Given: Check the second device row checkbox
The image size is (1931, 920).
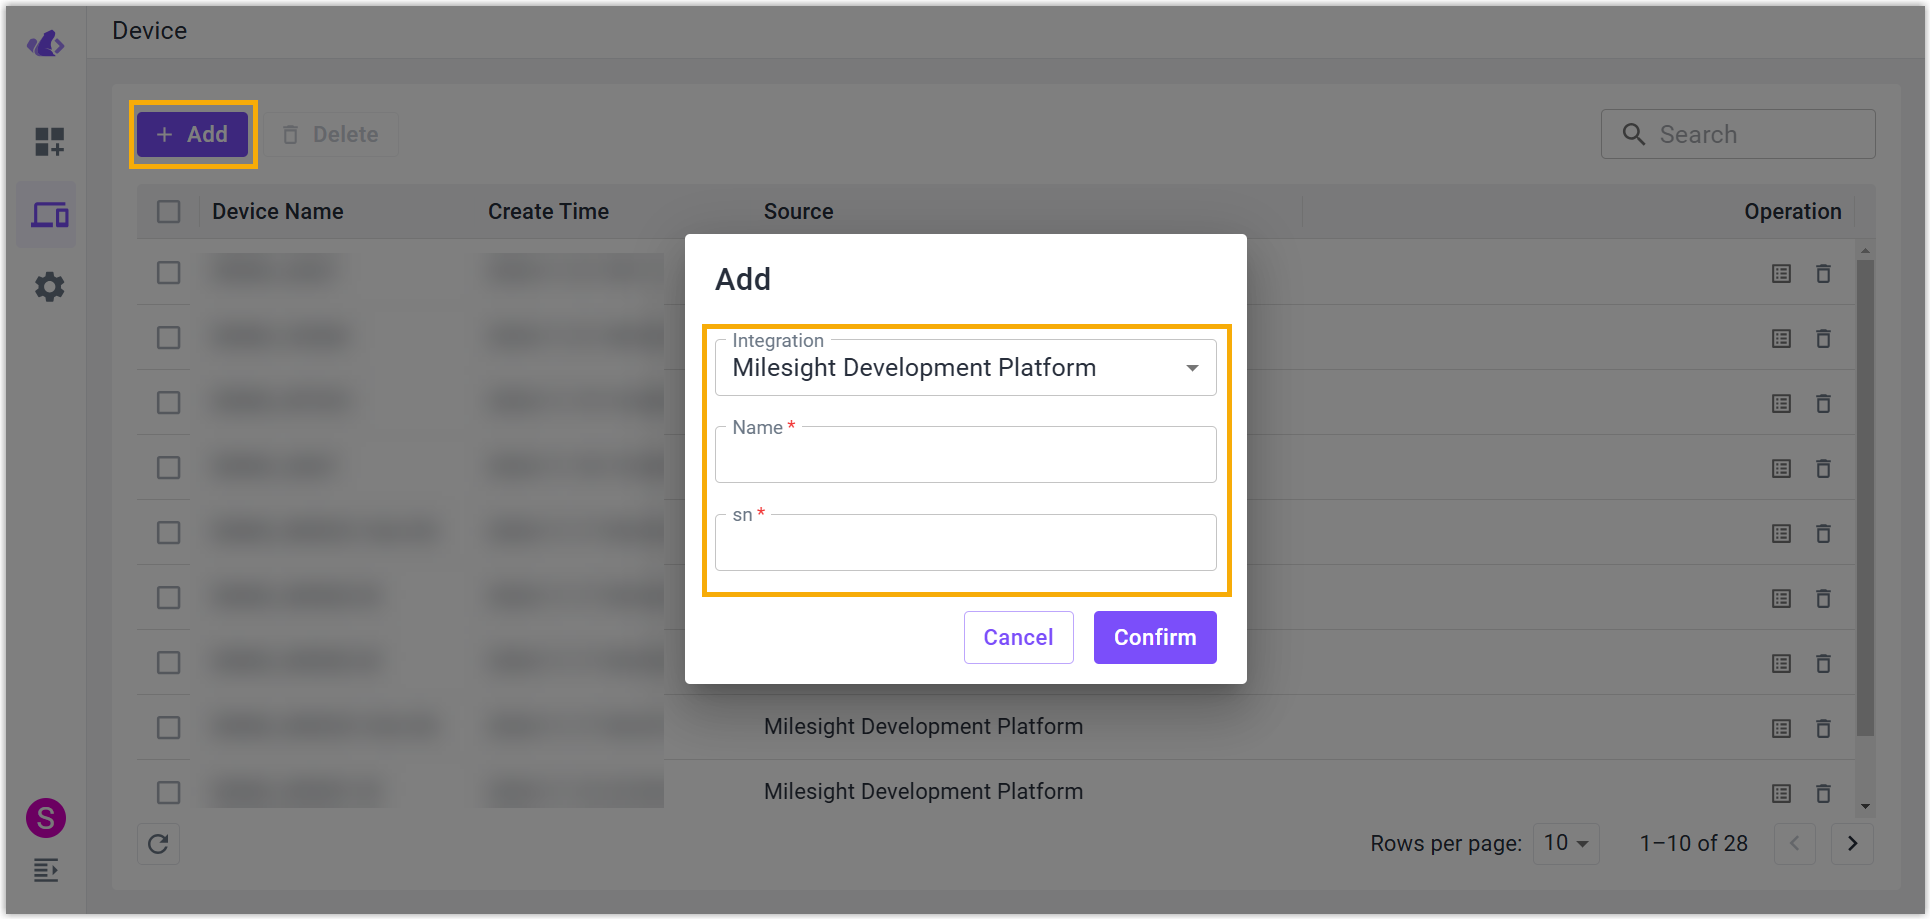Looking at the screenshot, I should coord(168,337).
